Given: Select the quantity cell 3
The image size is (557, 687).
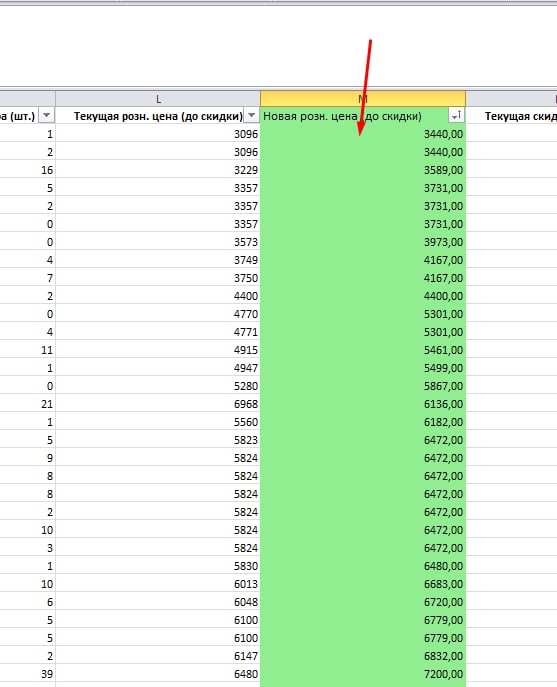Looking at the screenshot, I should point(27,548).
